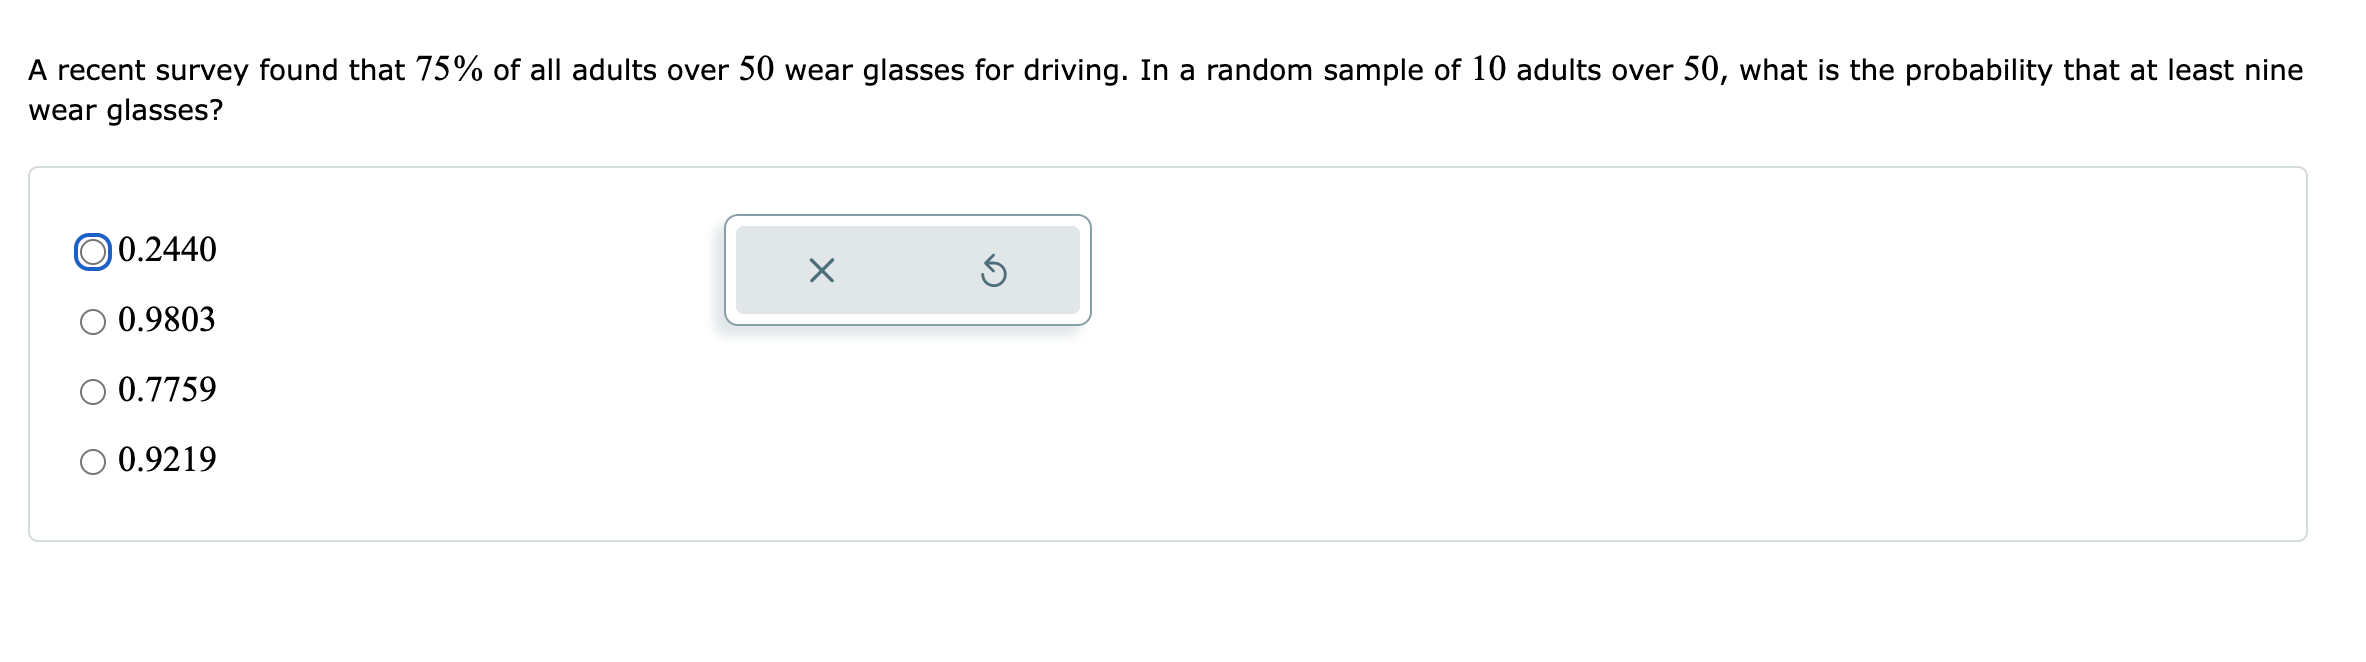Click the word 'driving' in the question
Image resolution: width=2366 pixels, height=662 pixels.
1074,70
